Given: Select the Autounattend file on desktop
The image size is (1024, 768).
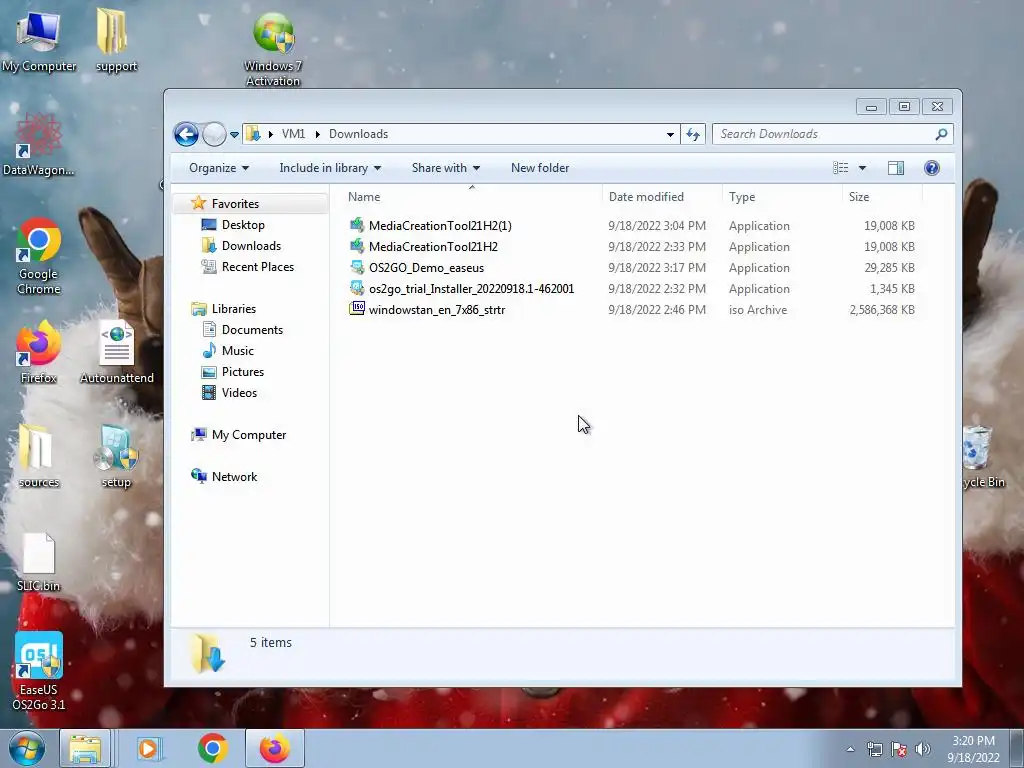Looking at the screenshot, I should point(117,353).
